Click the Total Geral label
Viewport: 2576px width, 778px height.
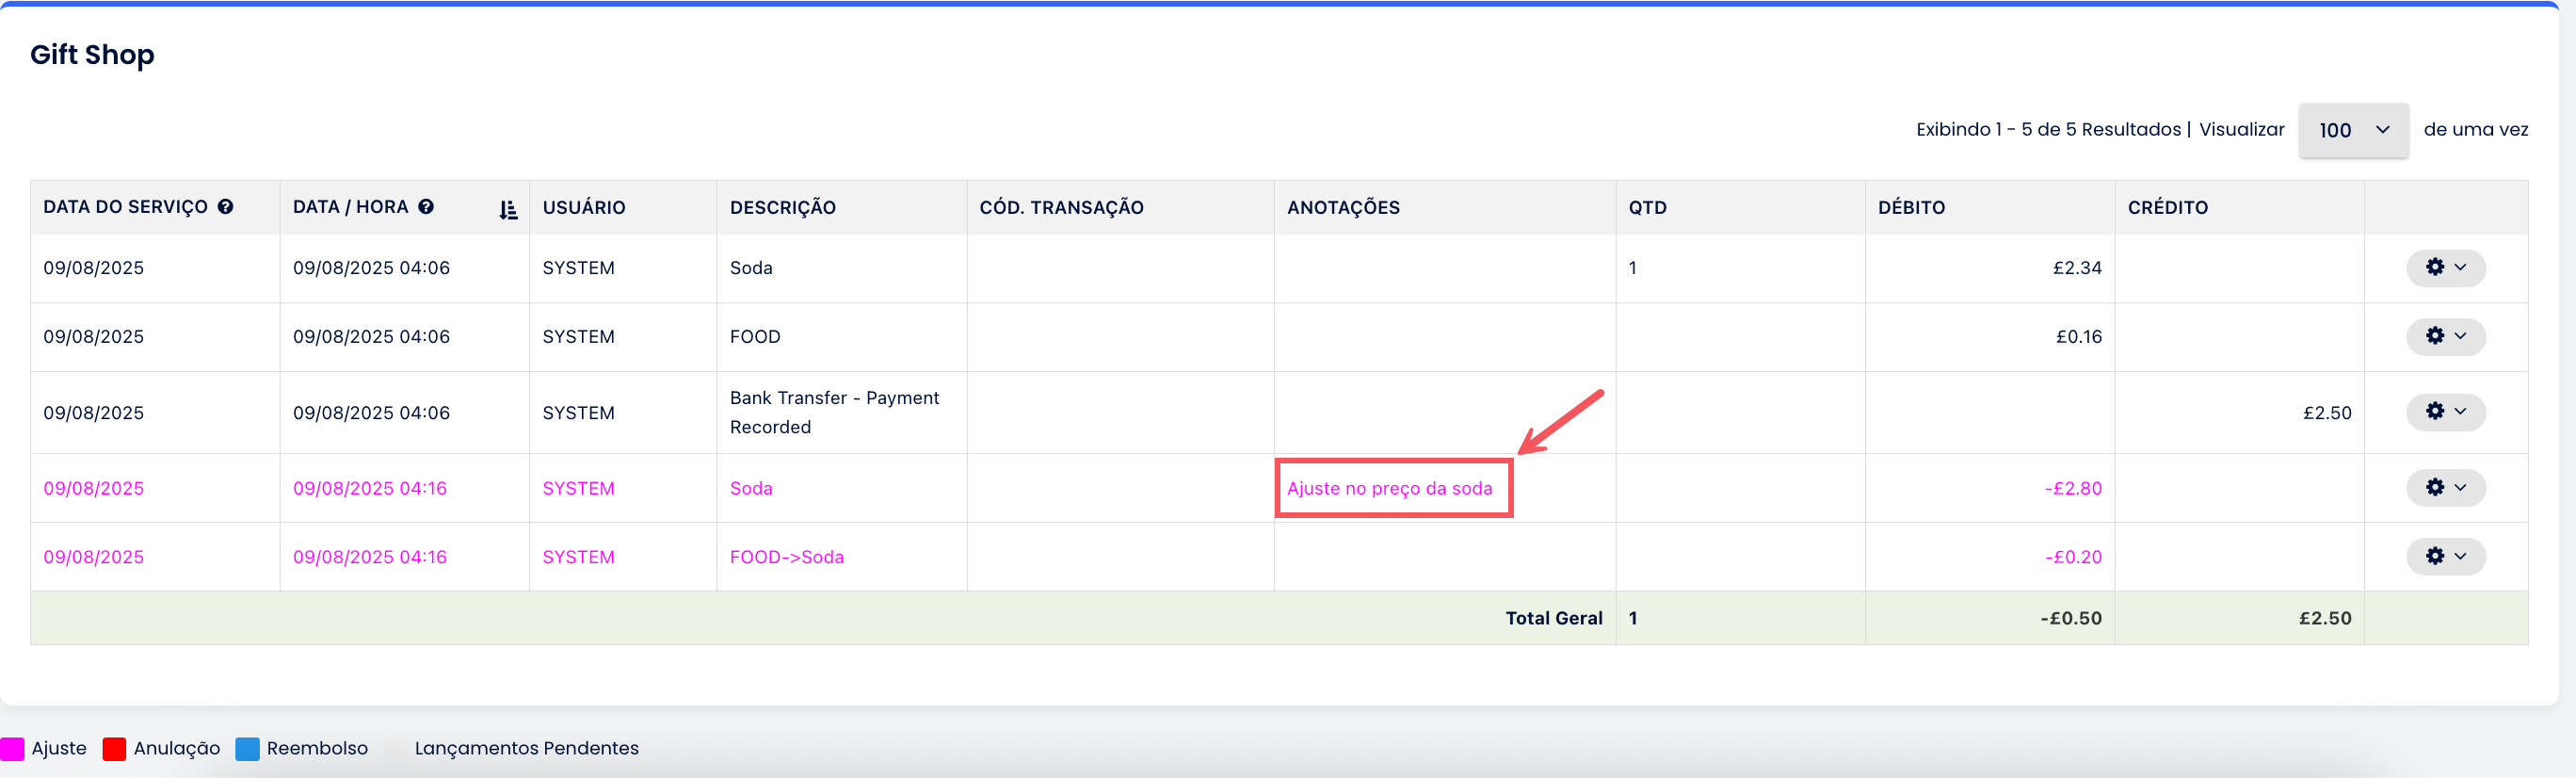1554,618
